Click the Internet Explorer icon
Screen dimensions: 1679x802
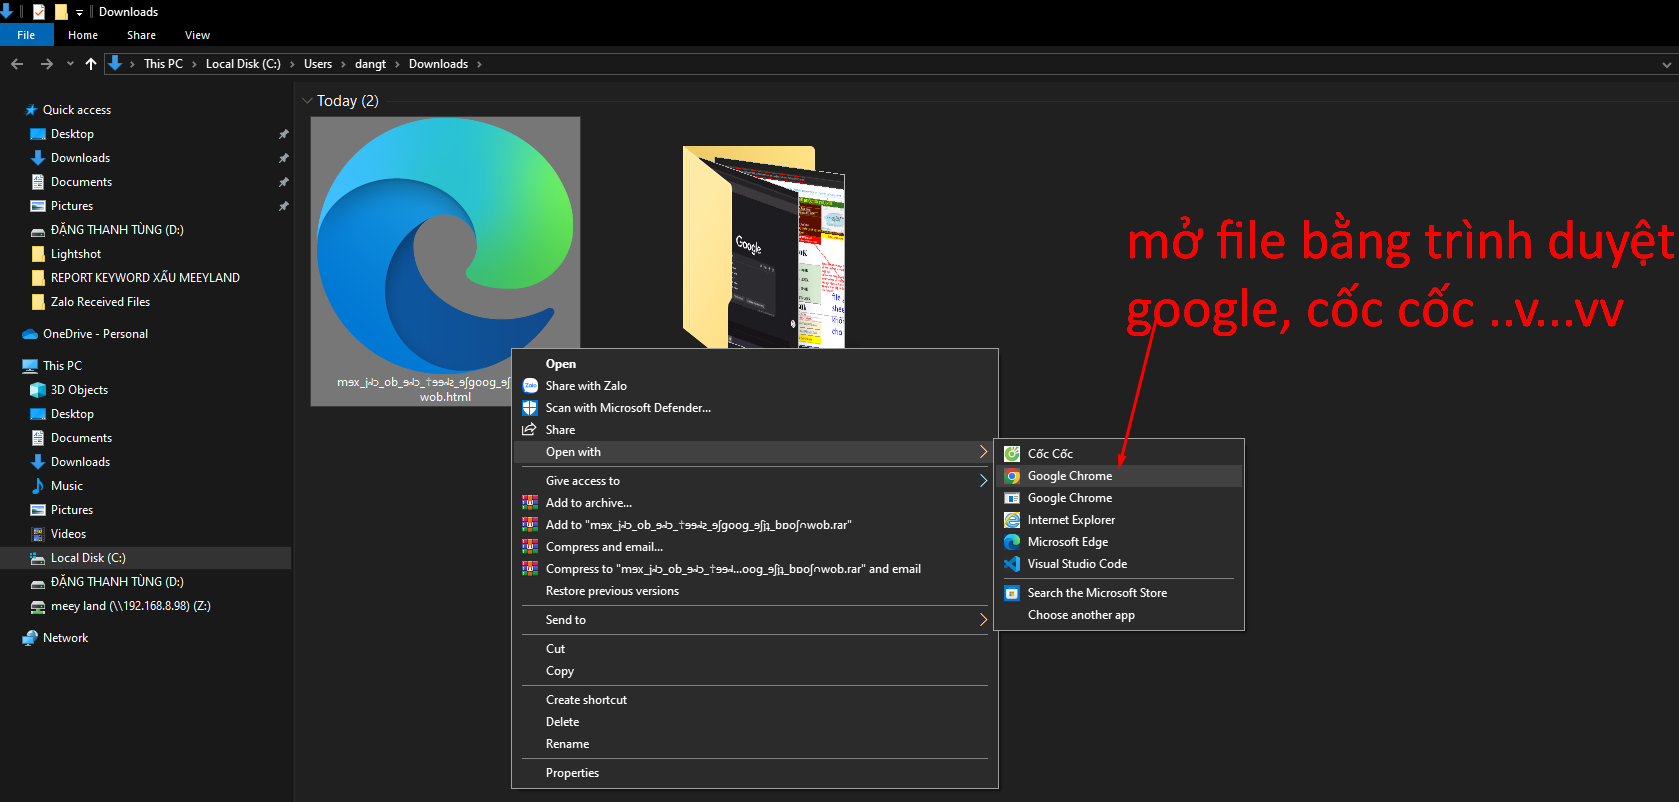(1012, 520)
